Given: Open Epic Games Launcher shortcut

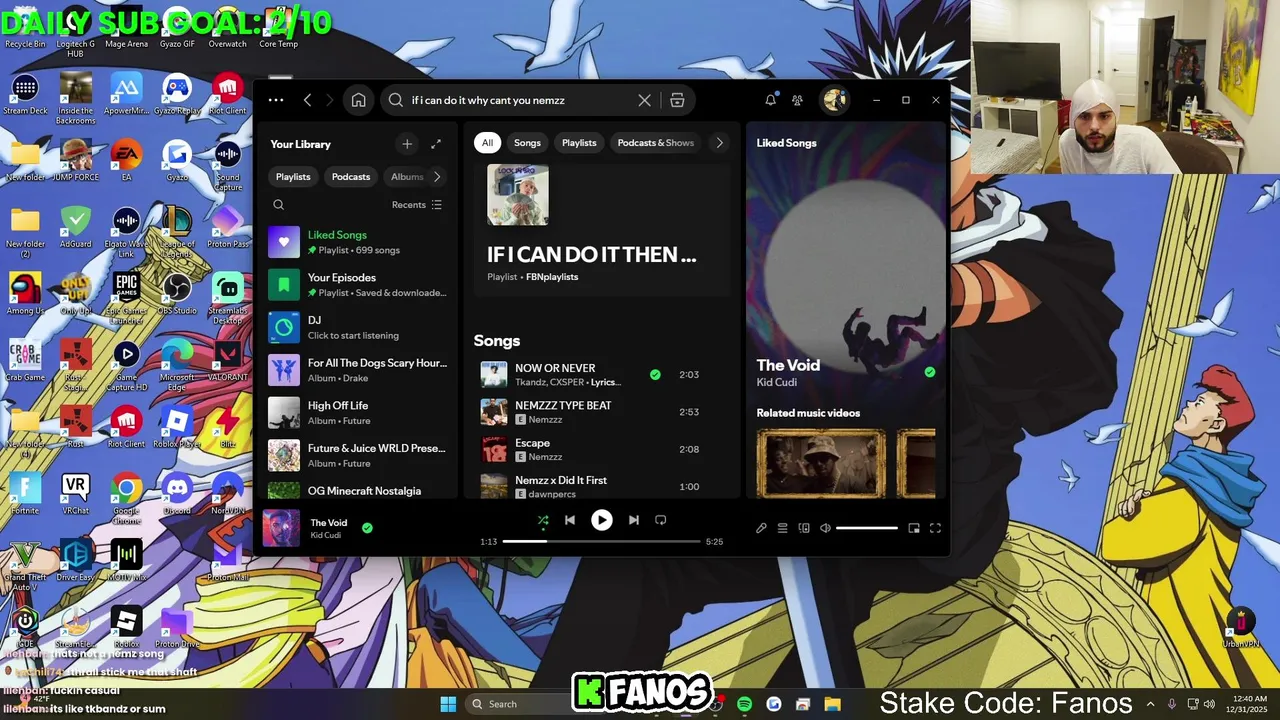Looking at the screenshot, I should click(126, 297).
